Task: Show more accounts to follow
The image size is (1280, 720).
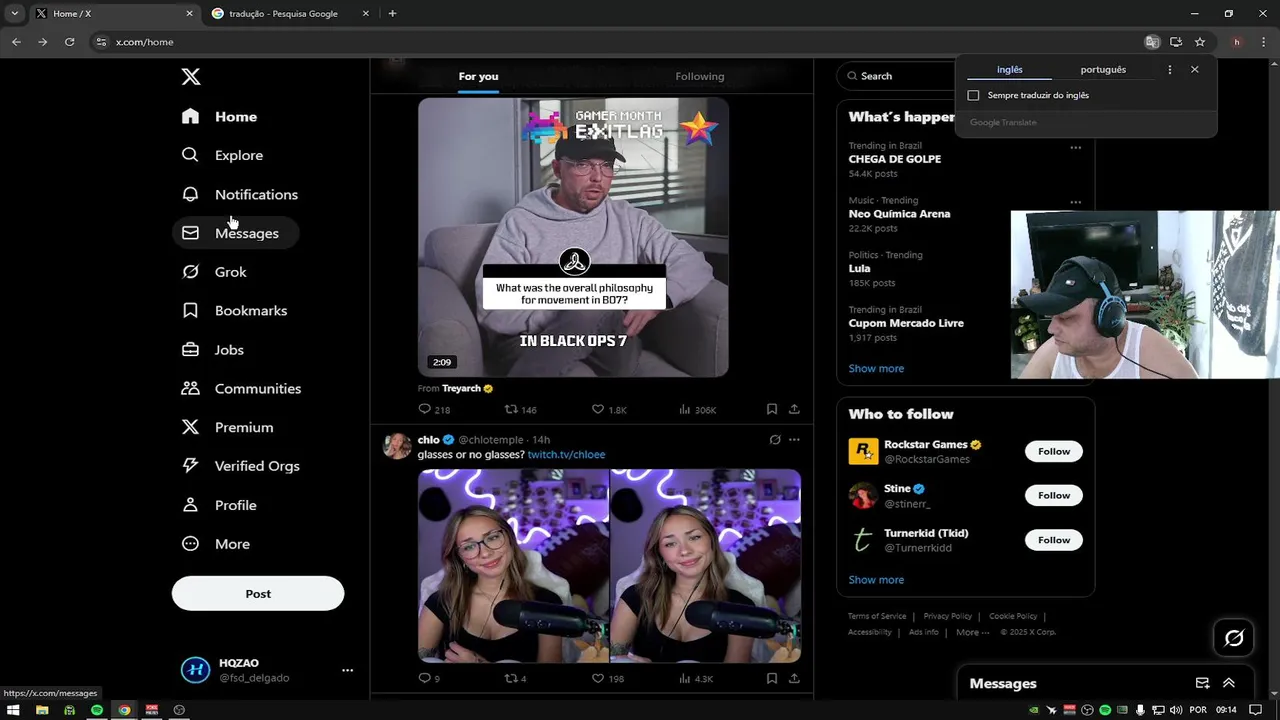Action: tap(876, 580)
